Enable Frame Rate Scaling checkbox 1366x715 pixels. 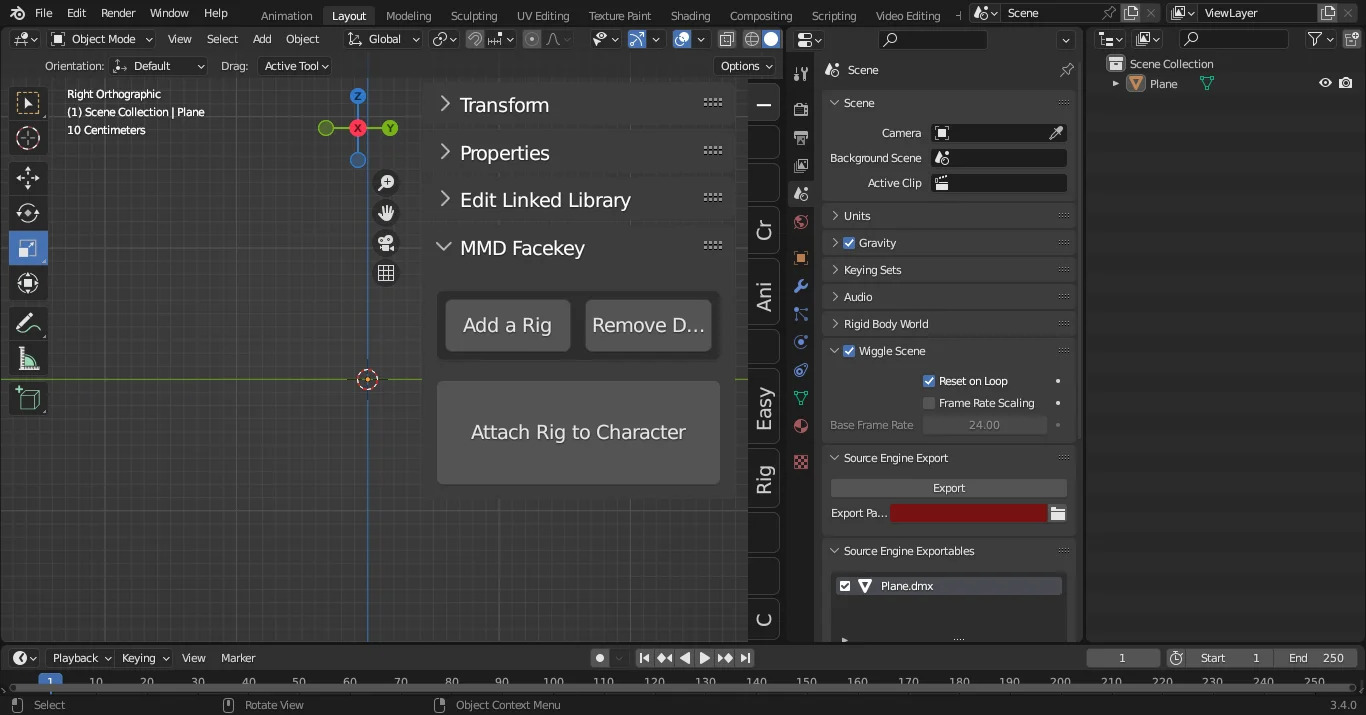tap(929, 403)
